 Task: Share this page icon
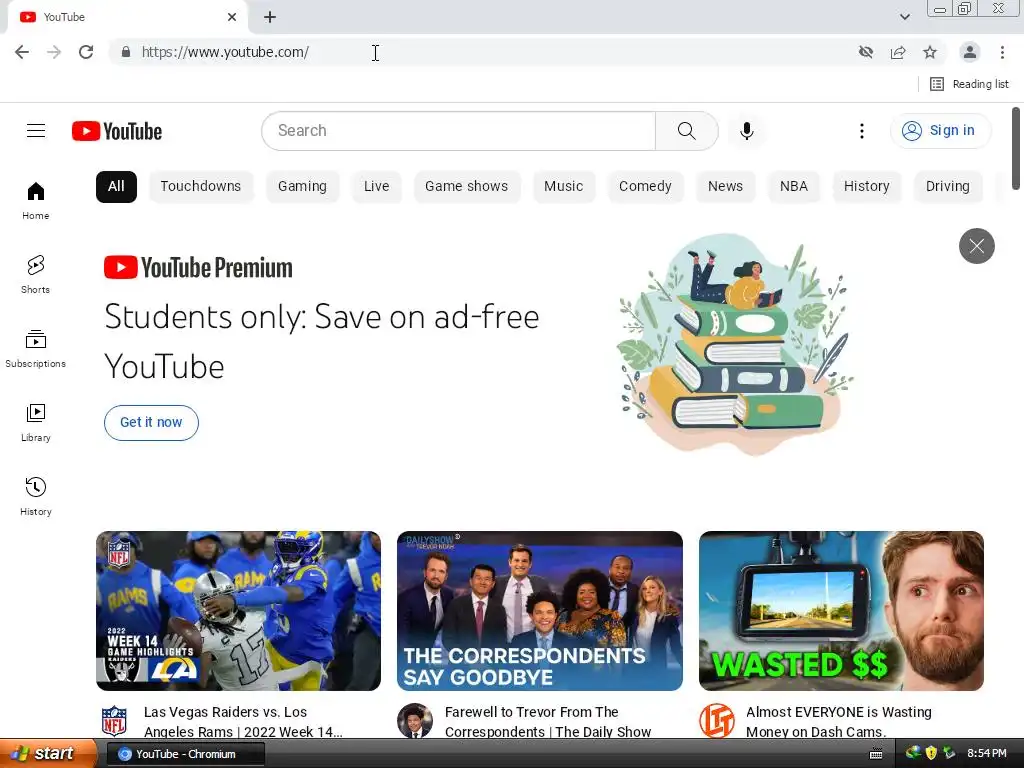coord(898,52)
